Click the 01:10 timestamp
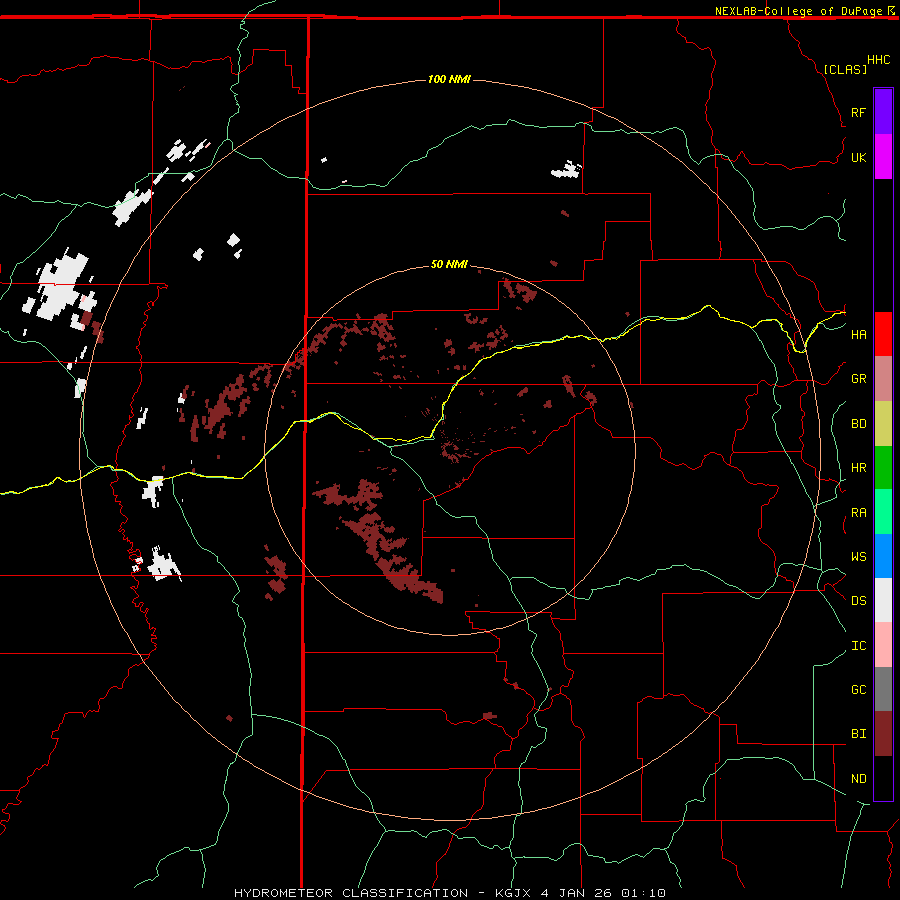Screen dimensions: 900x900 pos(643,893)
